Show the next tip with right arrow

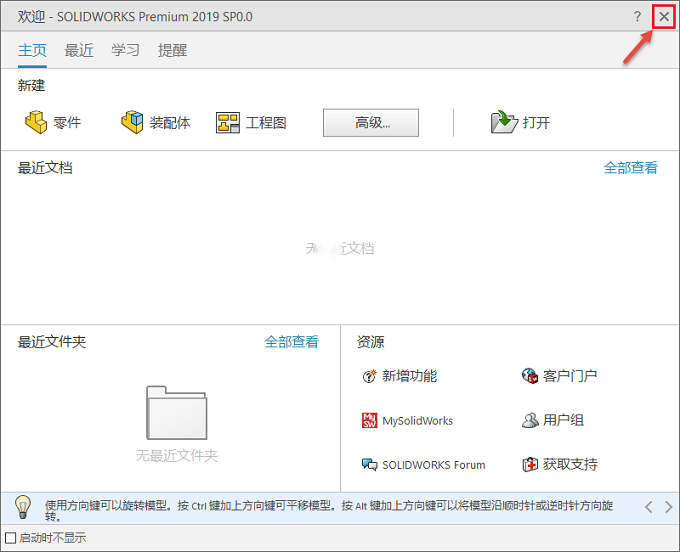click(669, 506)
